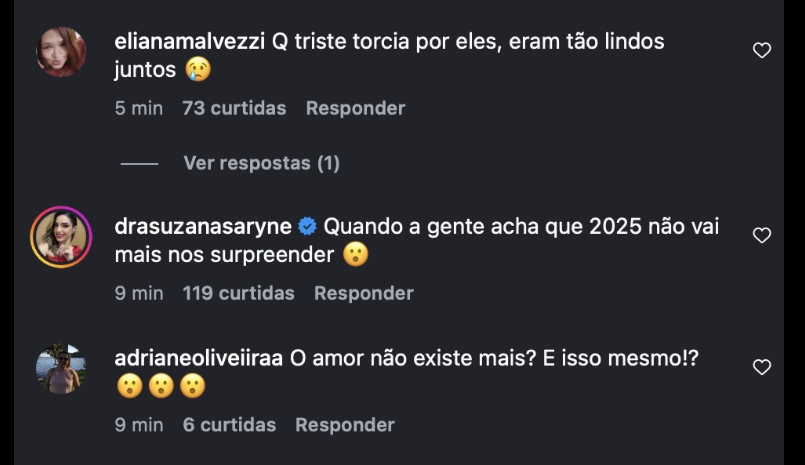This screenshot has height=465, width=805.
Task: Open adrianeoliveiiraa's profile picture
Action: point(61,369)
